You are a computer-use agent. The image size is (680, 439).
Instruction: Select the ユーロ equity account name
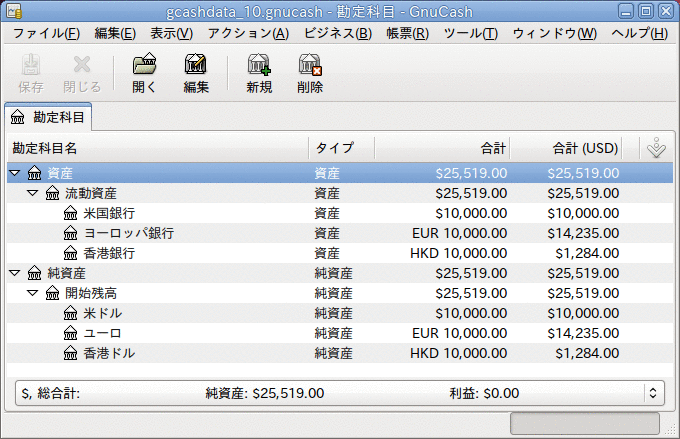click(102, 333)
